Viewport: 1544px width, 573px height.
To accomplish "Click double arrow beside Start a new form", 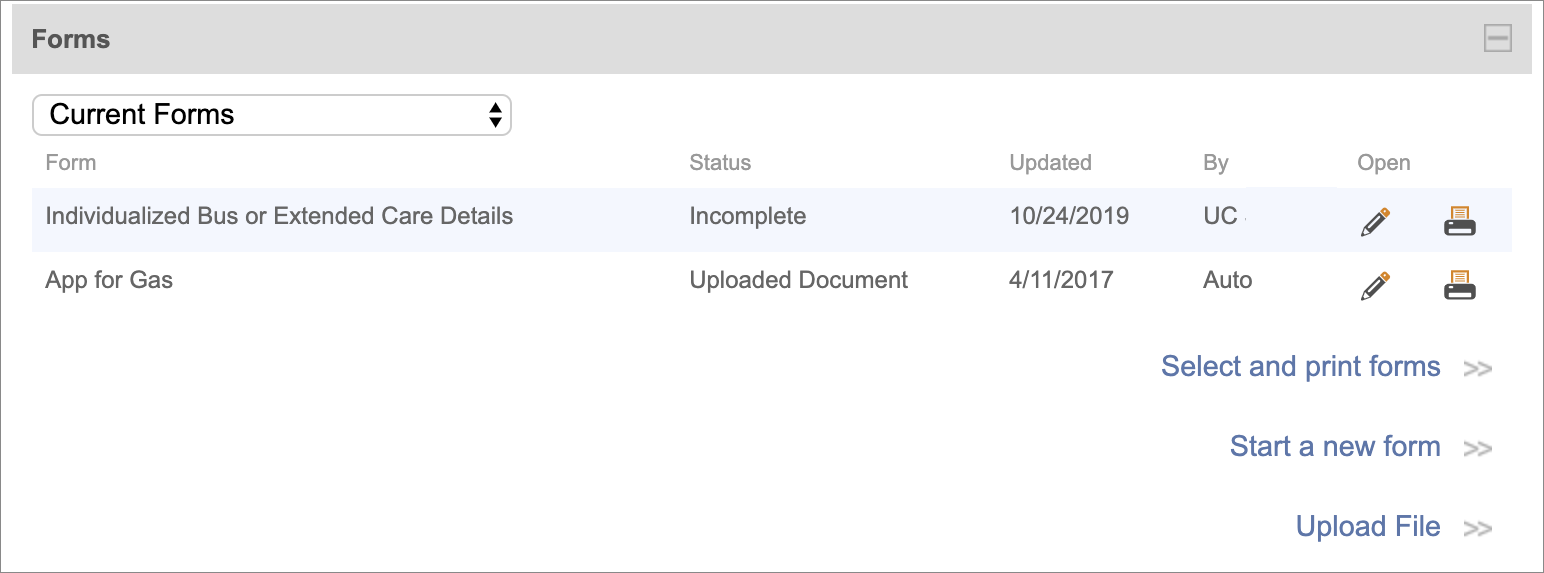I will 1477,449.
